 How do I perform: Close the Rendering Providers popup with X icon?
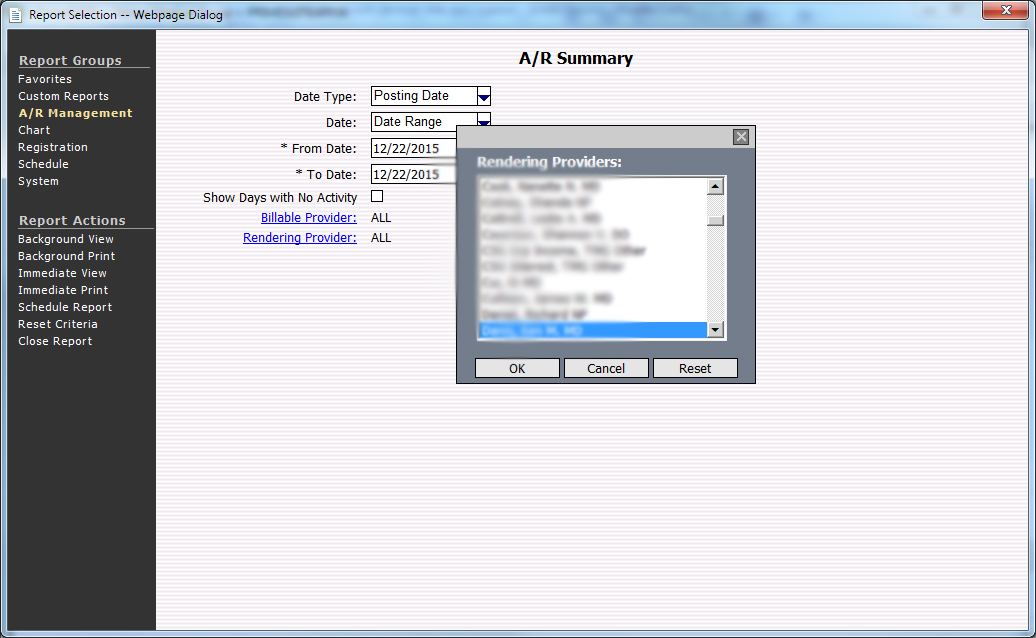(x=741, y=137)
